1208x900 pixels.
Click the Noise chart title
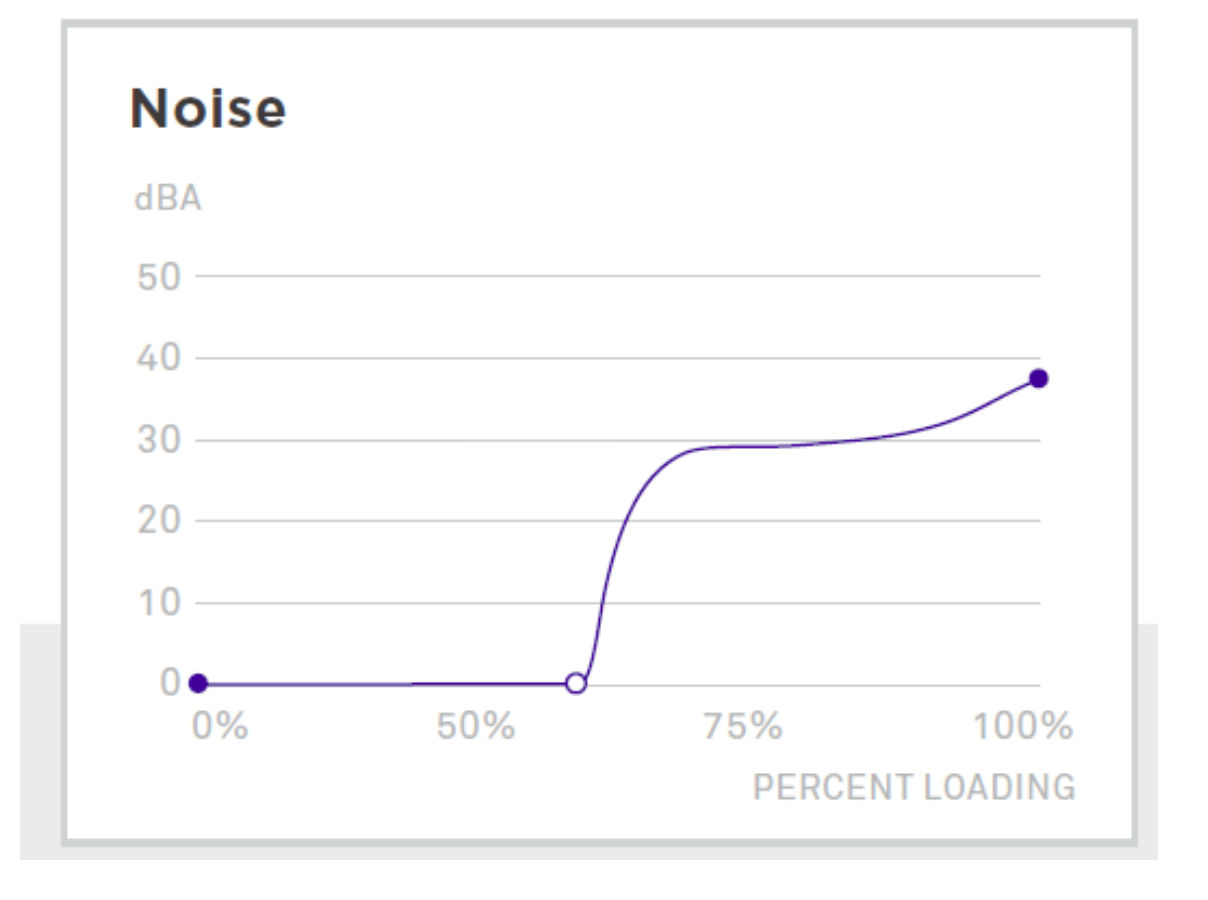(208, 108)
